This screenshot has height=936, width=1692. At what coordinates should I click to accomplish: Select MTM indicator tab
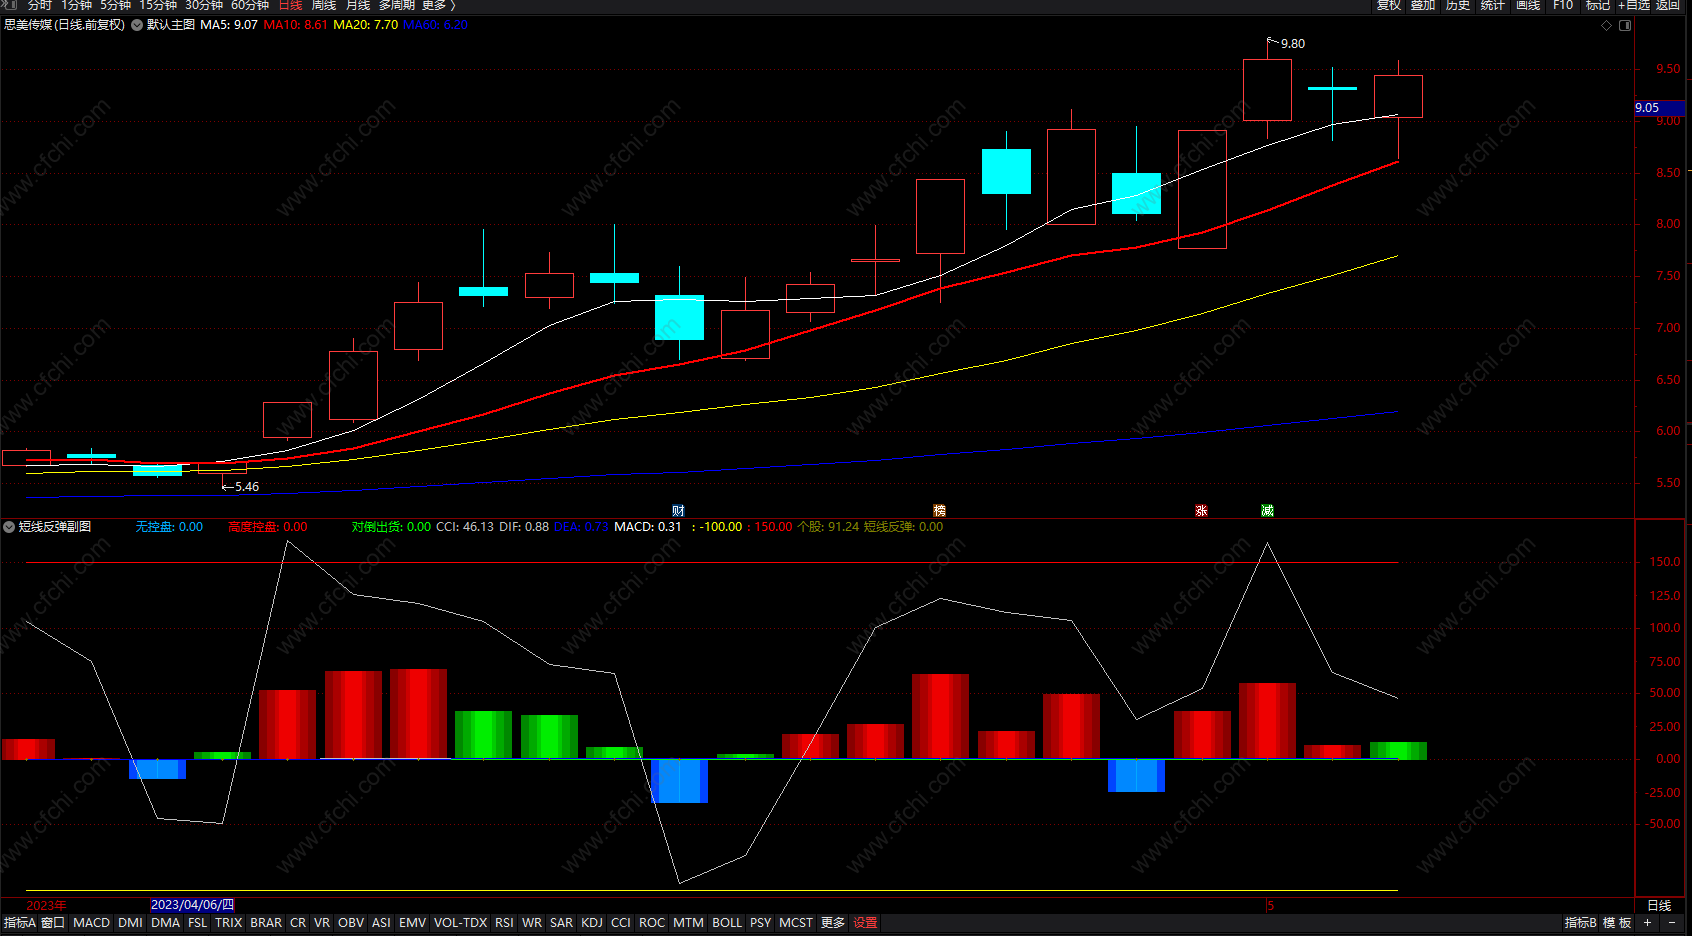coord(688,923)
